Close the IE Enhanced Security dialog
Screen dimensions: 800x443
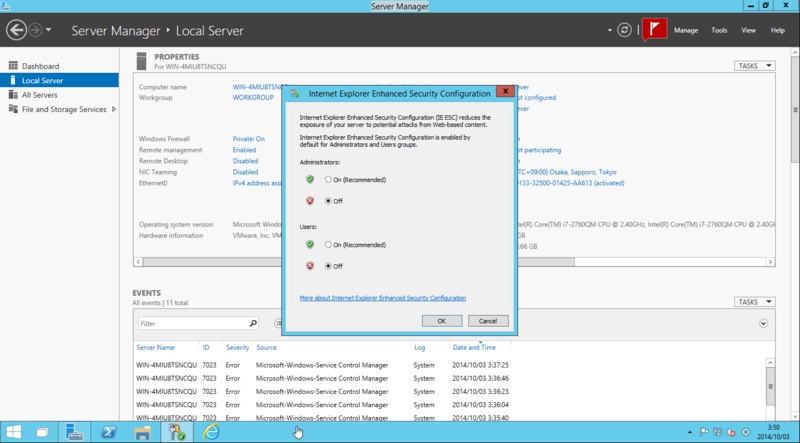click(505, 91)
